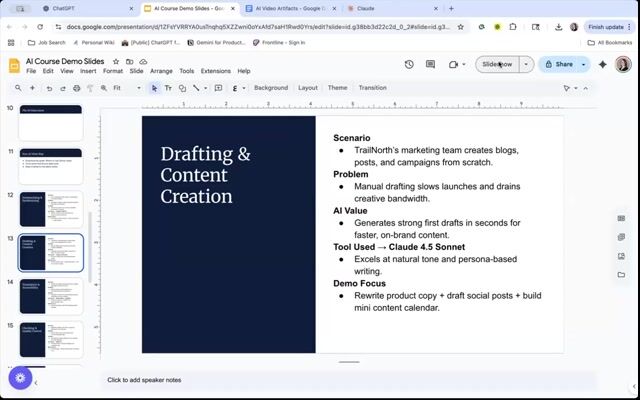Open the Help menu
This screenshot has width=640, height=400.
point(244,71)
